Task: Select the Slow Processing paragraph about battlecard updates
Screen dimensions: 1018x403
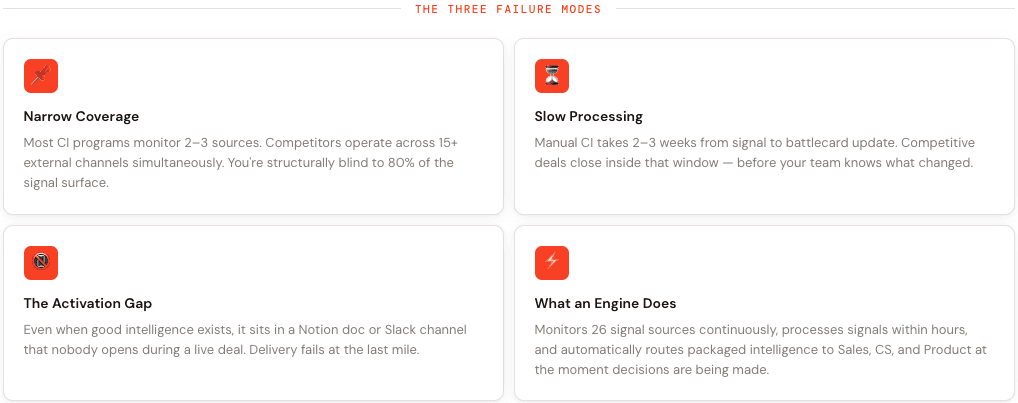Action: coord(755,153)
